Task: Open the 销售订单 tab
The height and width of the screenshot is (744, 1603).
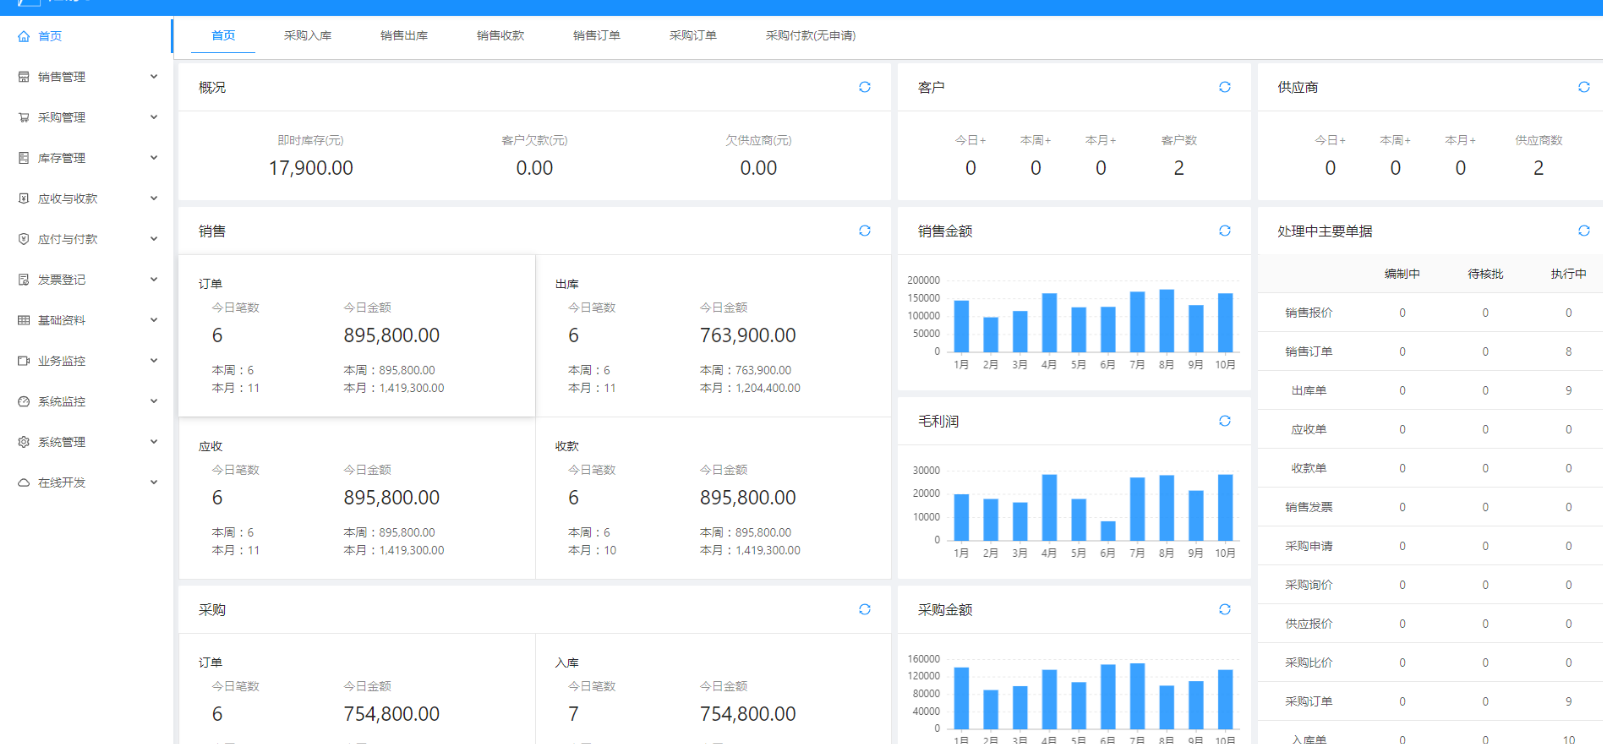Action: coord(597,35)
